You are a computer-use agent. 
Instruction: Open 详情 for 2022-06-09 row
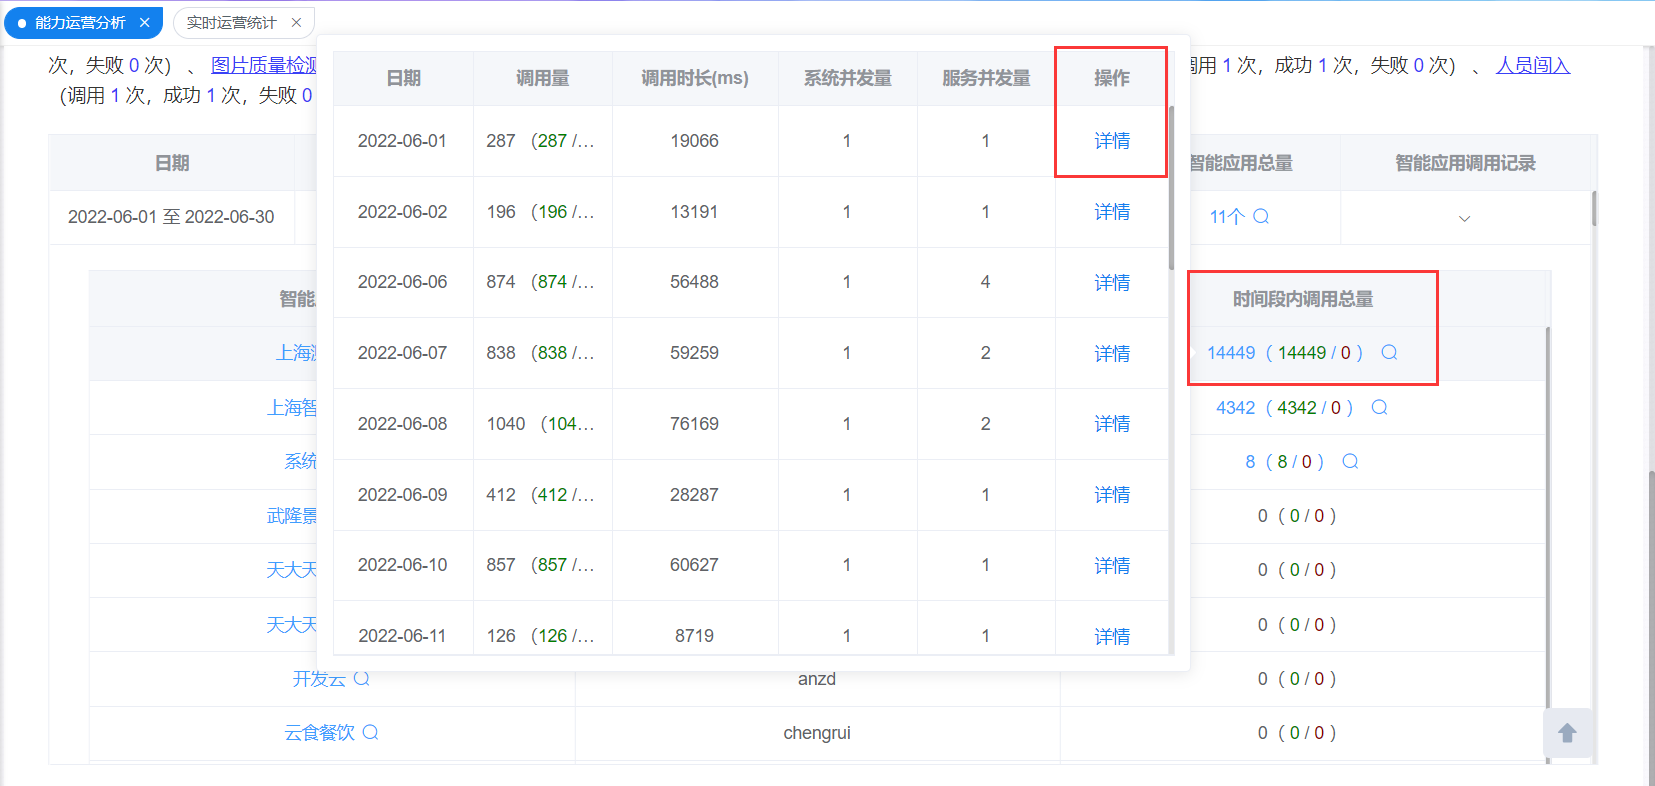[x=1112, y=495]
